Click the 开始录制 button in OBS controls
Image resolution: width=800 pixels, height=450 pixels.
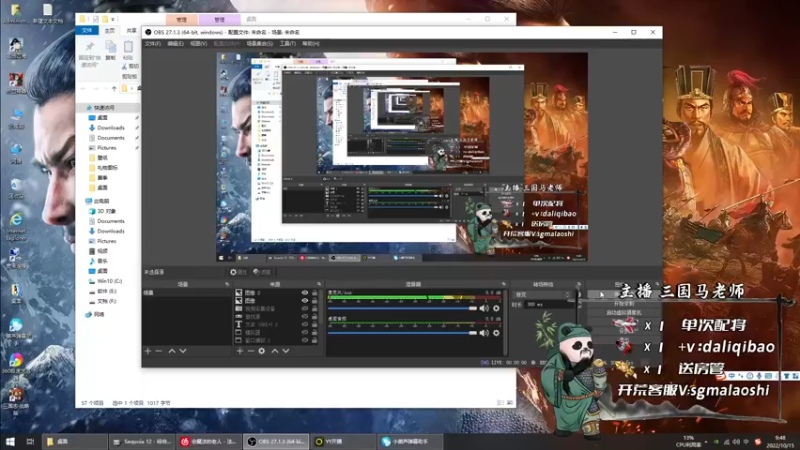(623, 304)
